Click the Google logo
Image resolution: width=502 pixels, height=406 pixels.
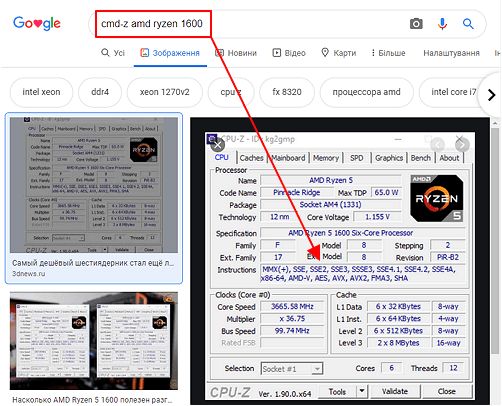pyautogui.click(x=37, y=23)
